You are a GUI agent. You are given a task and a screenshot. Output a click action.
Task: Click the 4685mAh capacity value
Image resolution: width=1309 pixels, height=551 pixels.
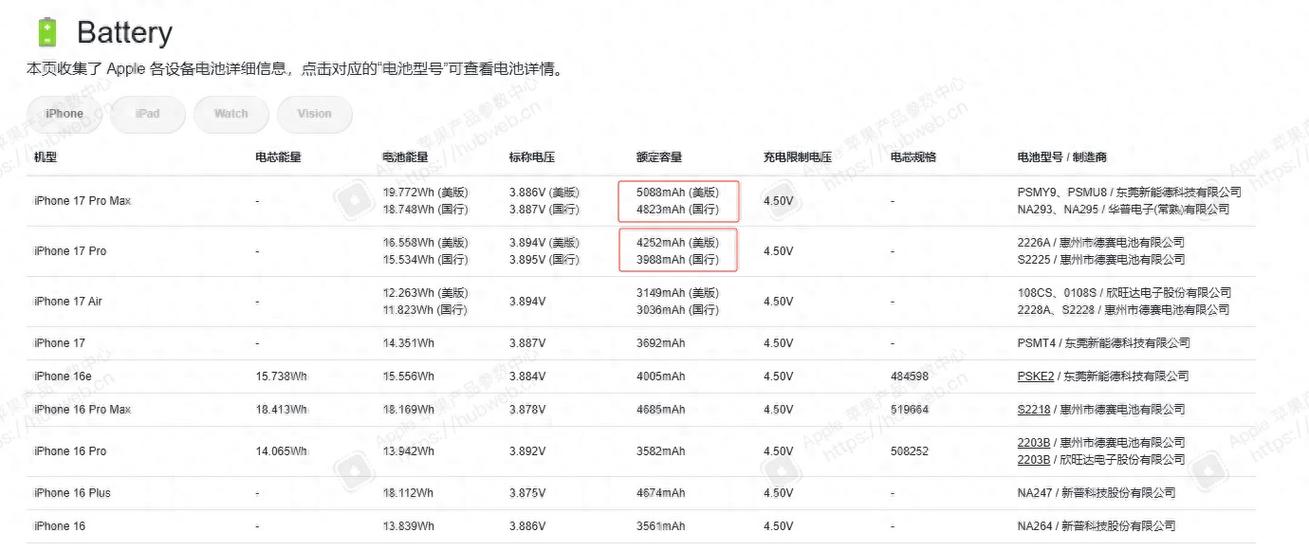click(x=661, y=410)
